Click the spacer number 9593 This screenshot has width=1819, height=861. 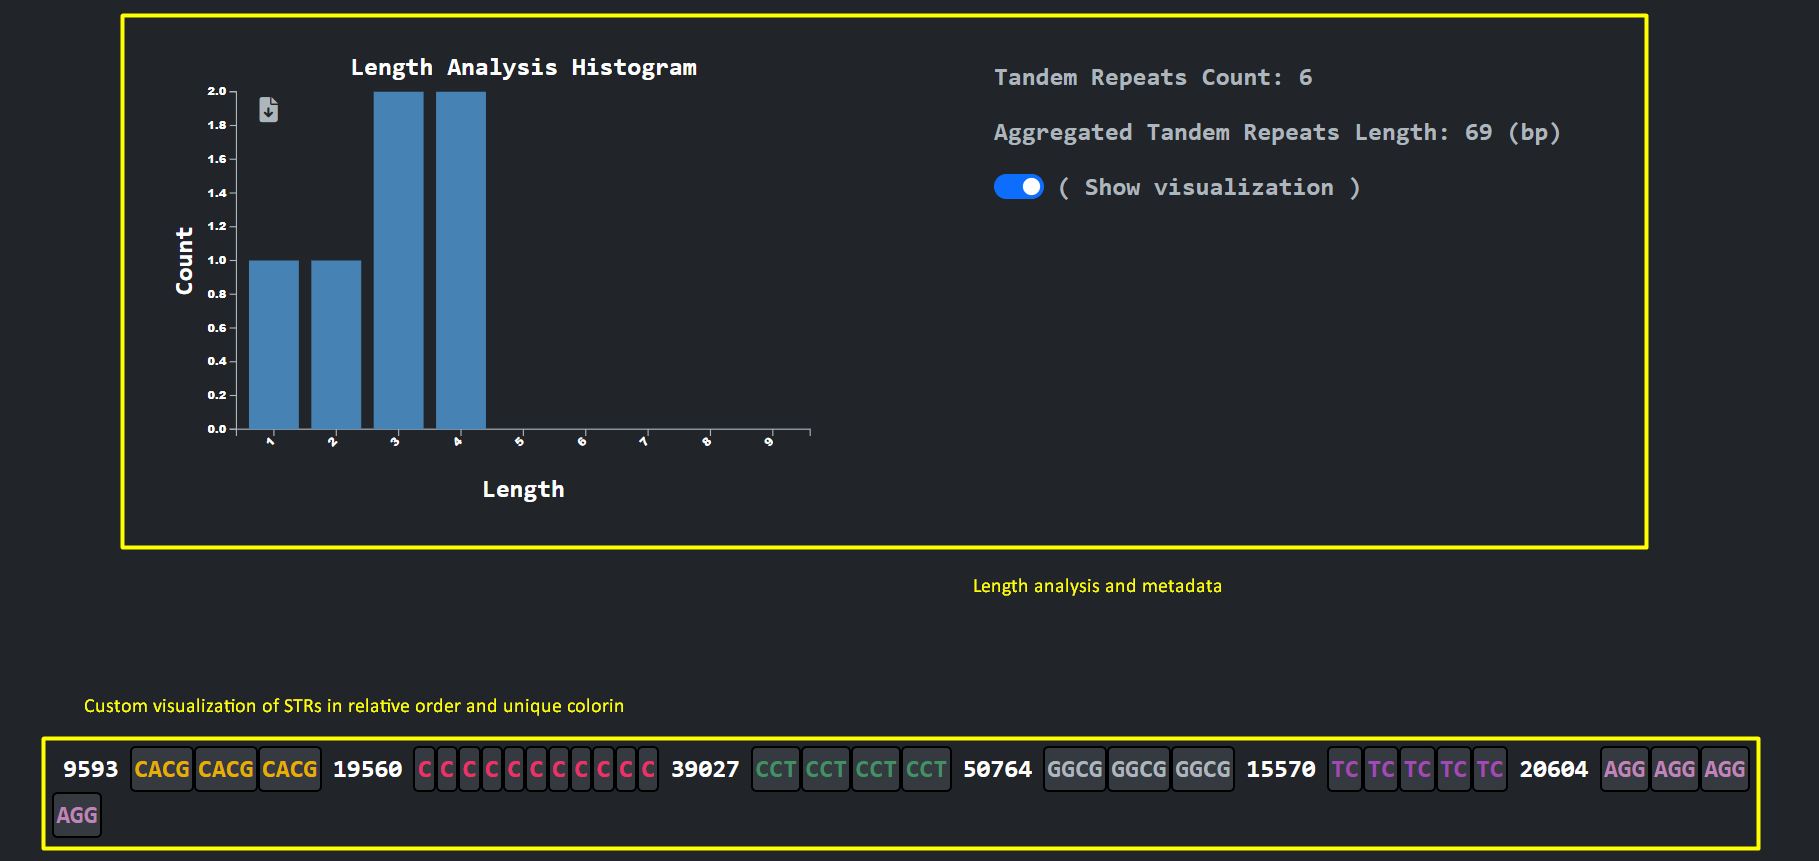click(x=90, y=769)
